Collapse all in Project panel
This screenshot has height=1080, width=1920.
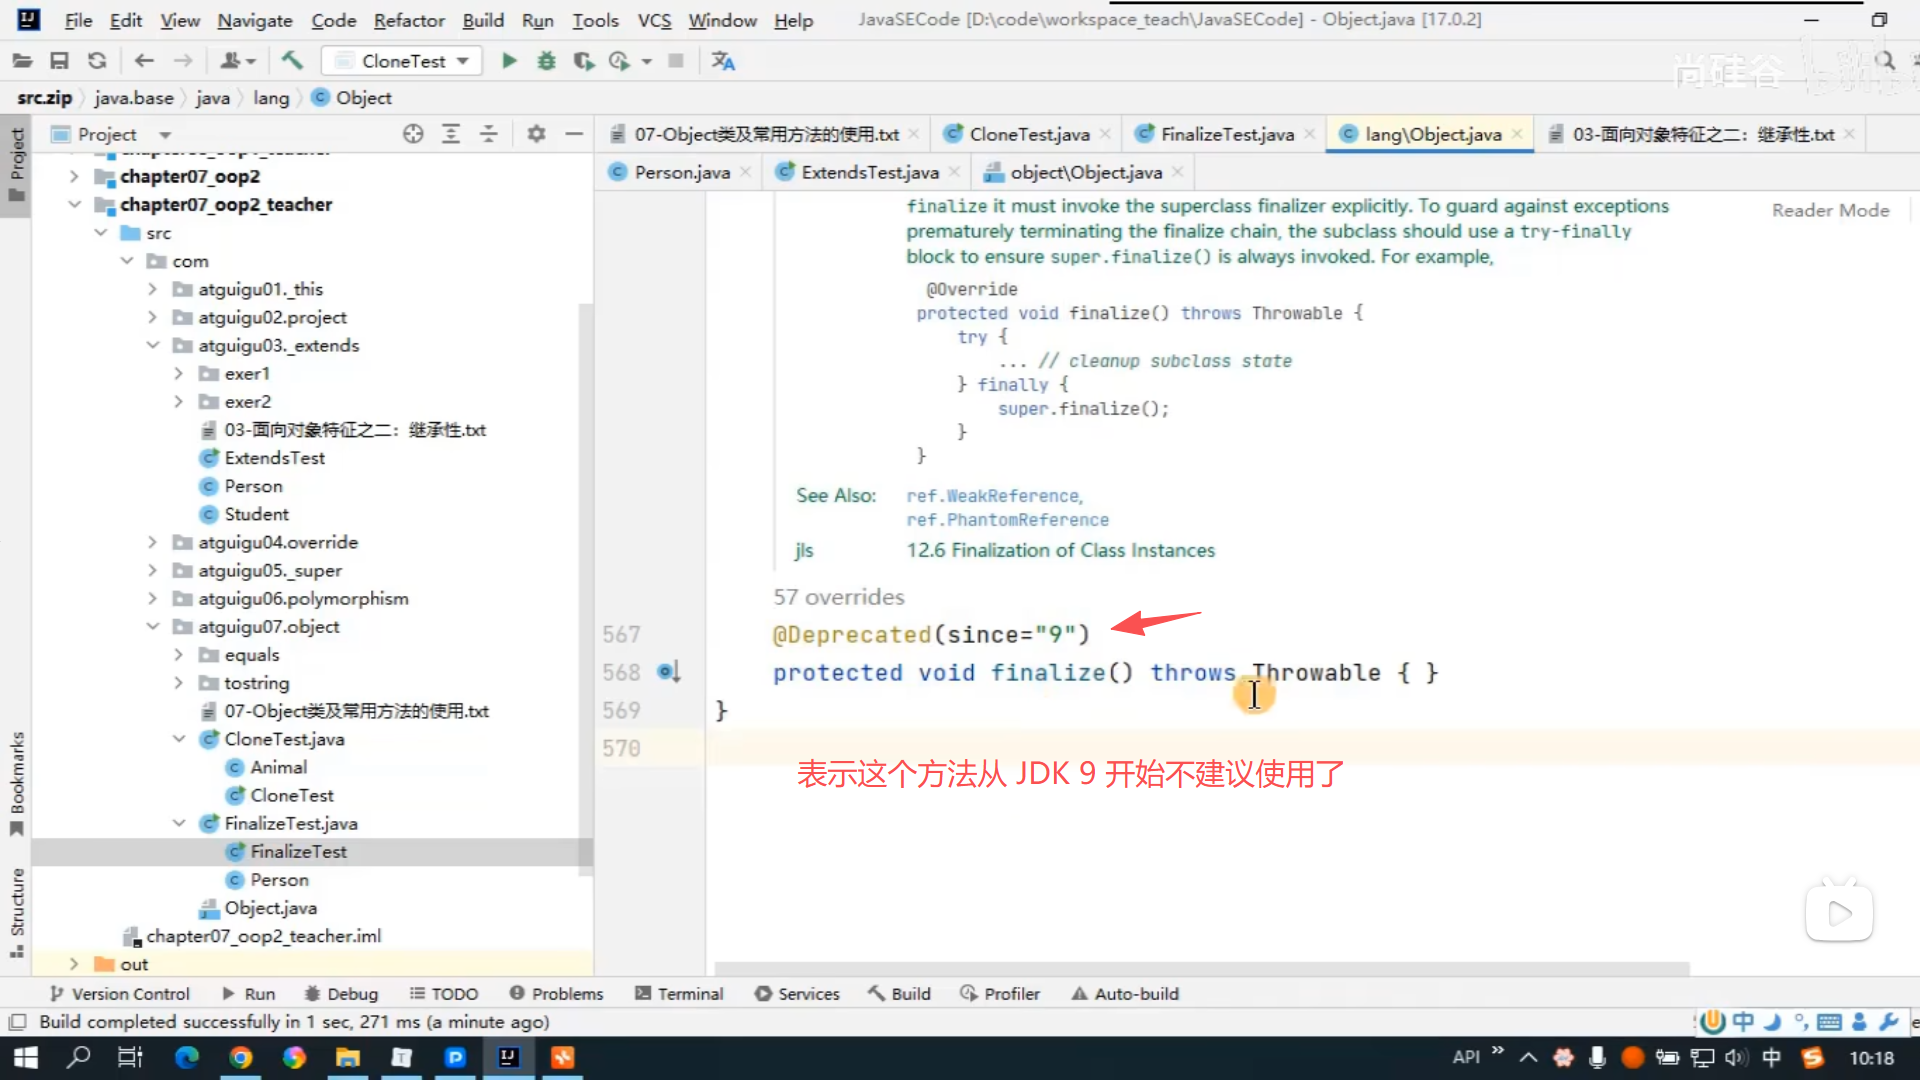click(x=489, y=134)
